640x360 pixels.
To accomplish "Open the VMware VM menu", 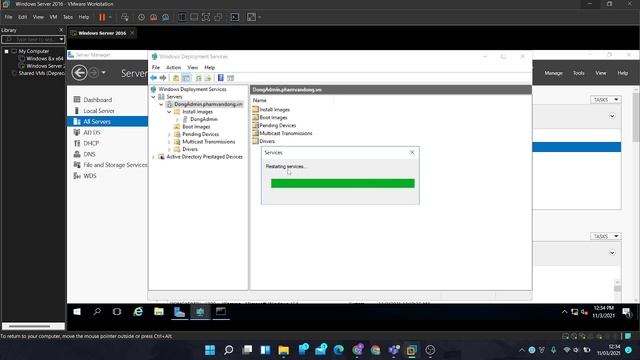I will pyautogui.click(x=53, y=17).
